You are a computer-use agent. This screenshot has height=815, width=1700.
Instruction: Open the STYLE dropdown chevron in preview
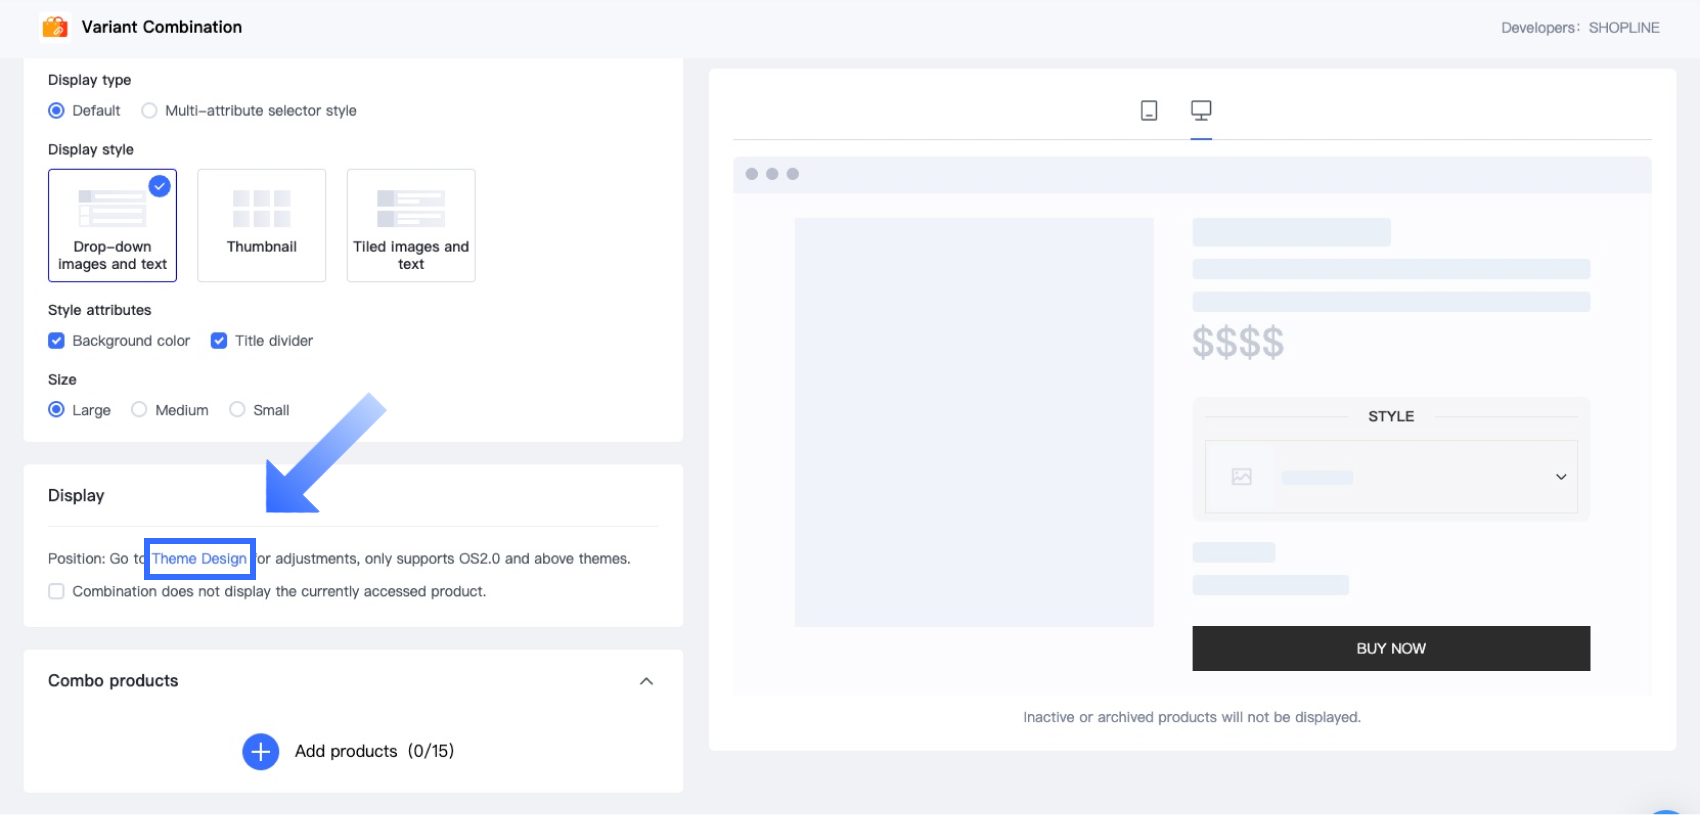[1561, 477]
